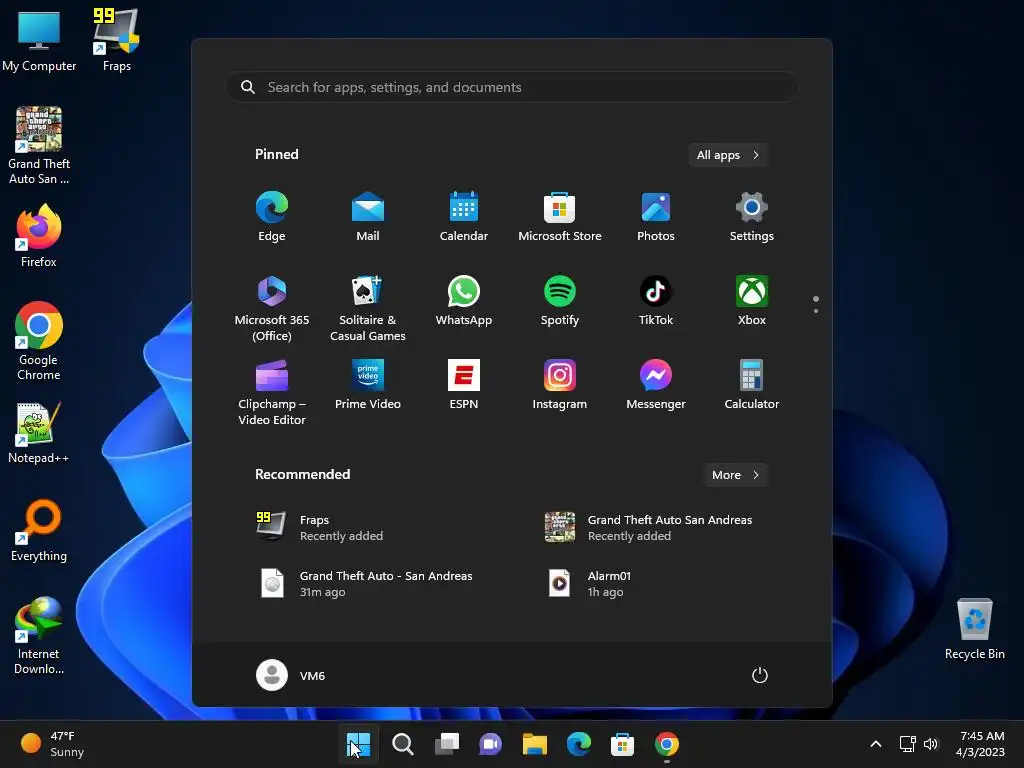Image resolution: width=1024 pixels, height=768 pixels.
Task: Launch Messenger
Action: coord(656,385)
